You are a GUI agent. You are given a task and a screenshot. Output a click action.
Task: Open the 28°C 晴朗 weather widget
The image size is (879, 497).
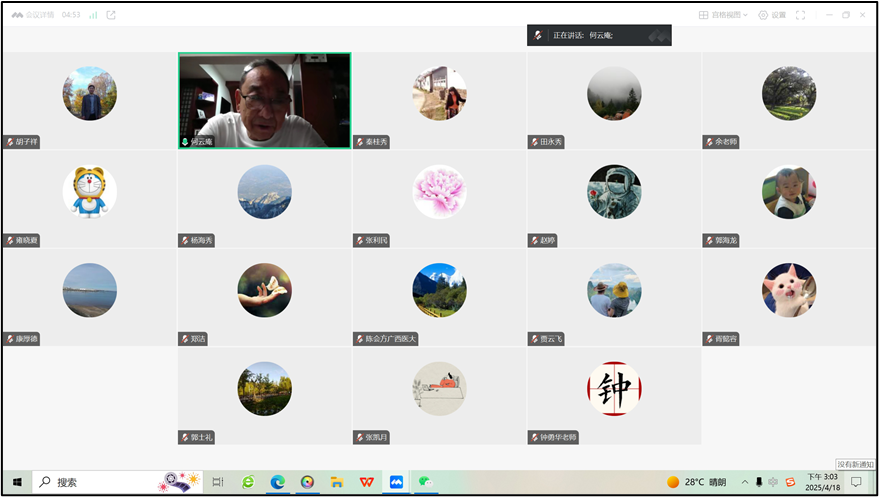[x=697, y=482]
